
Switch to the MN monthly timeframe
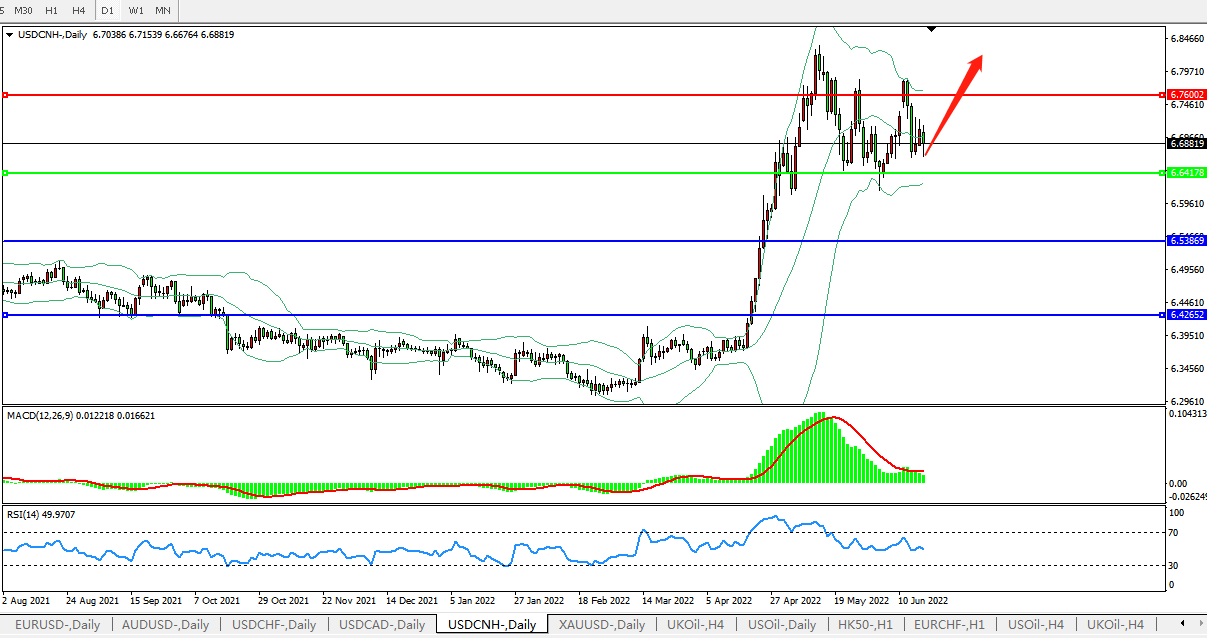[x=162, y=10]
